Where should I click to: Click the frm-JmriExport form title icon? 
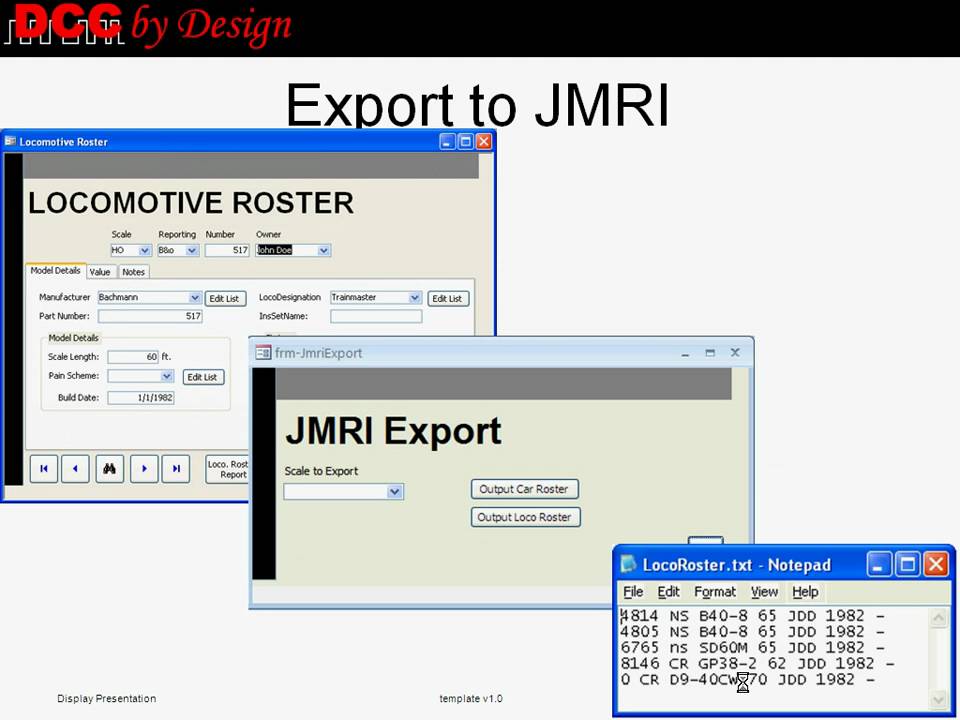point(263,353)
